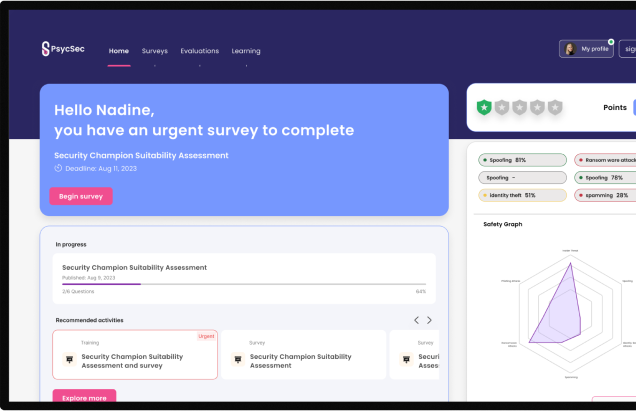Viewport: 636px width, 411px height.
Task: Click the icon on the middle Survey card
Action: point(237,360)
